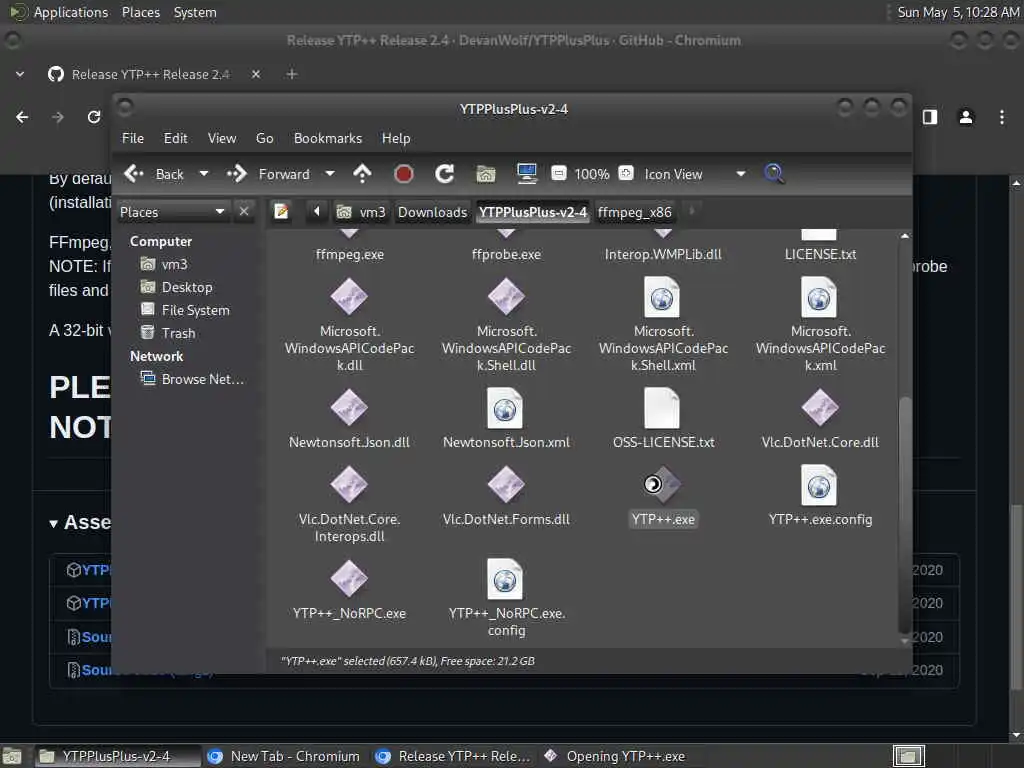Click the Chromium back arrow

[x=22, y=117]
